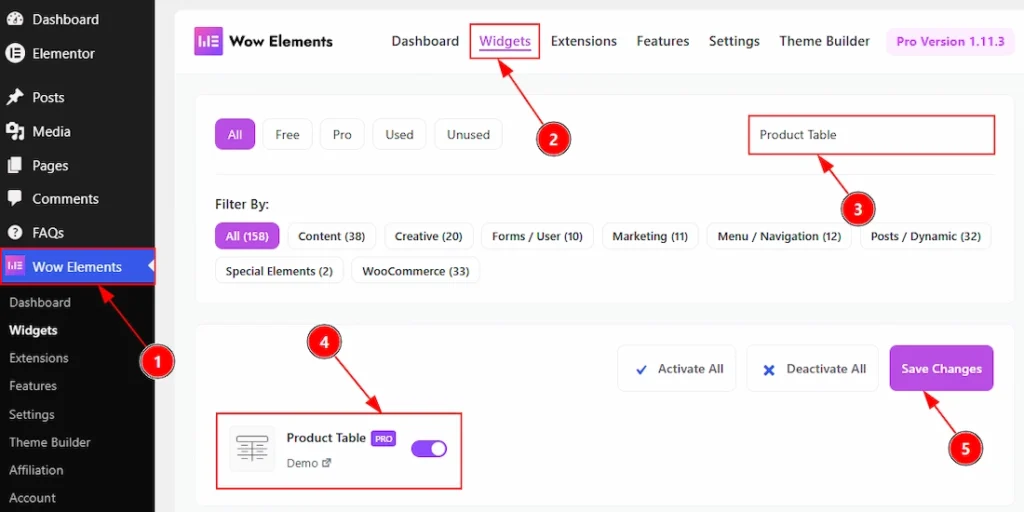
Task: Click the Activate All button
Action: pyautogui.click(x=678, y=369)
